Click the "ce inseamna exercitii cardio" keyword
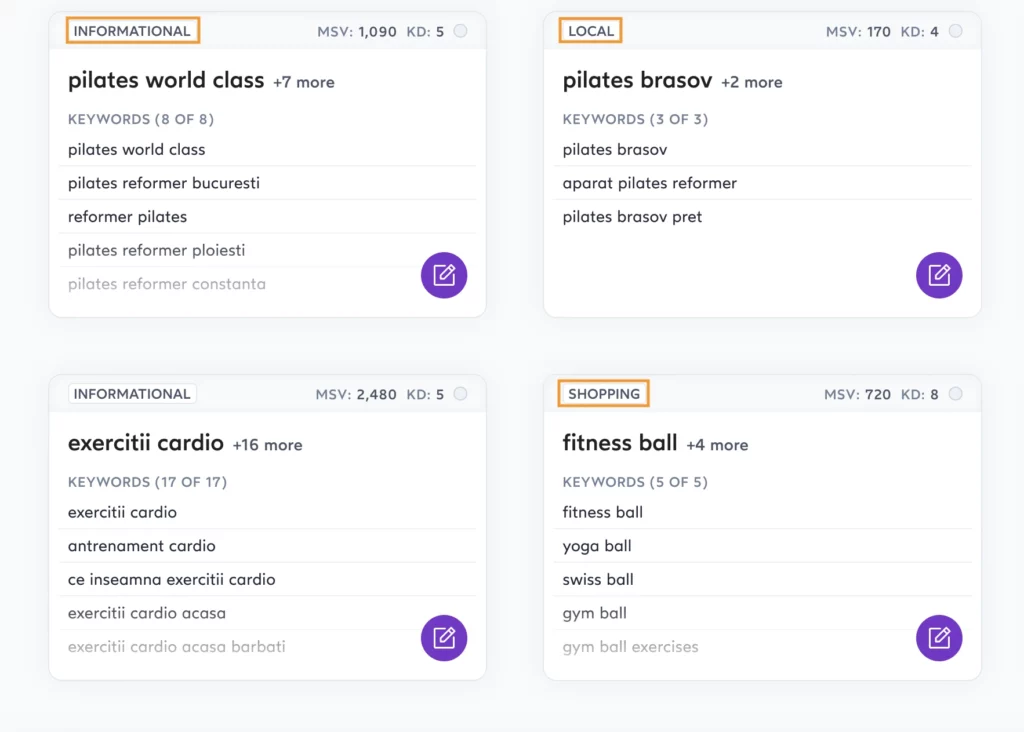The image size is (1024, 732). [x=172, y=579]
